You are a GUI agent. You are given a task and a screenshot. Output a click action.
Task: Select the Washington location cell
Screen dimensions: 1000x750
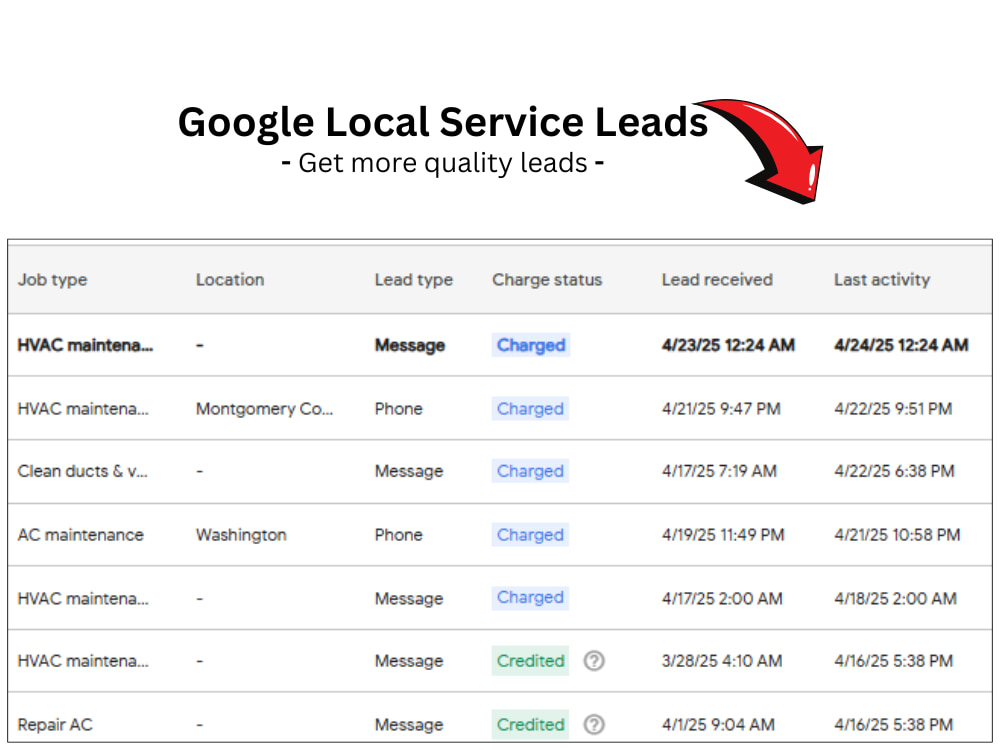point(241,535)
